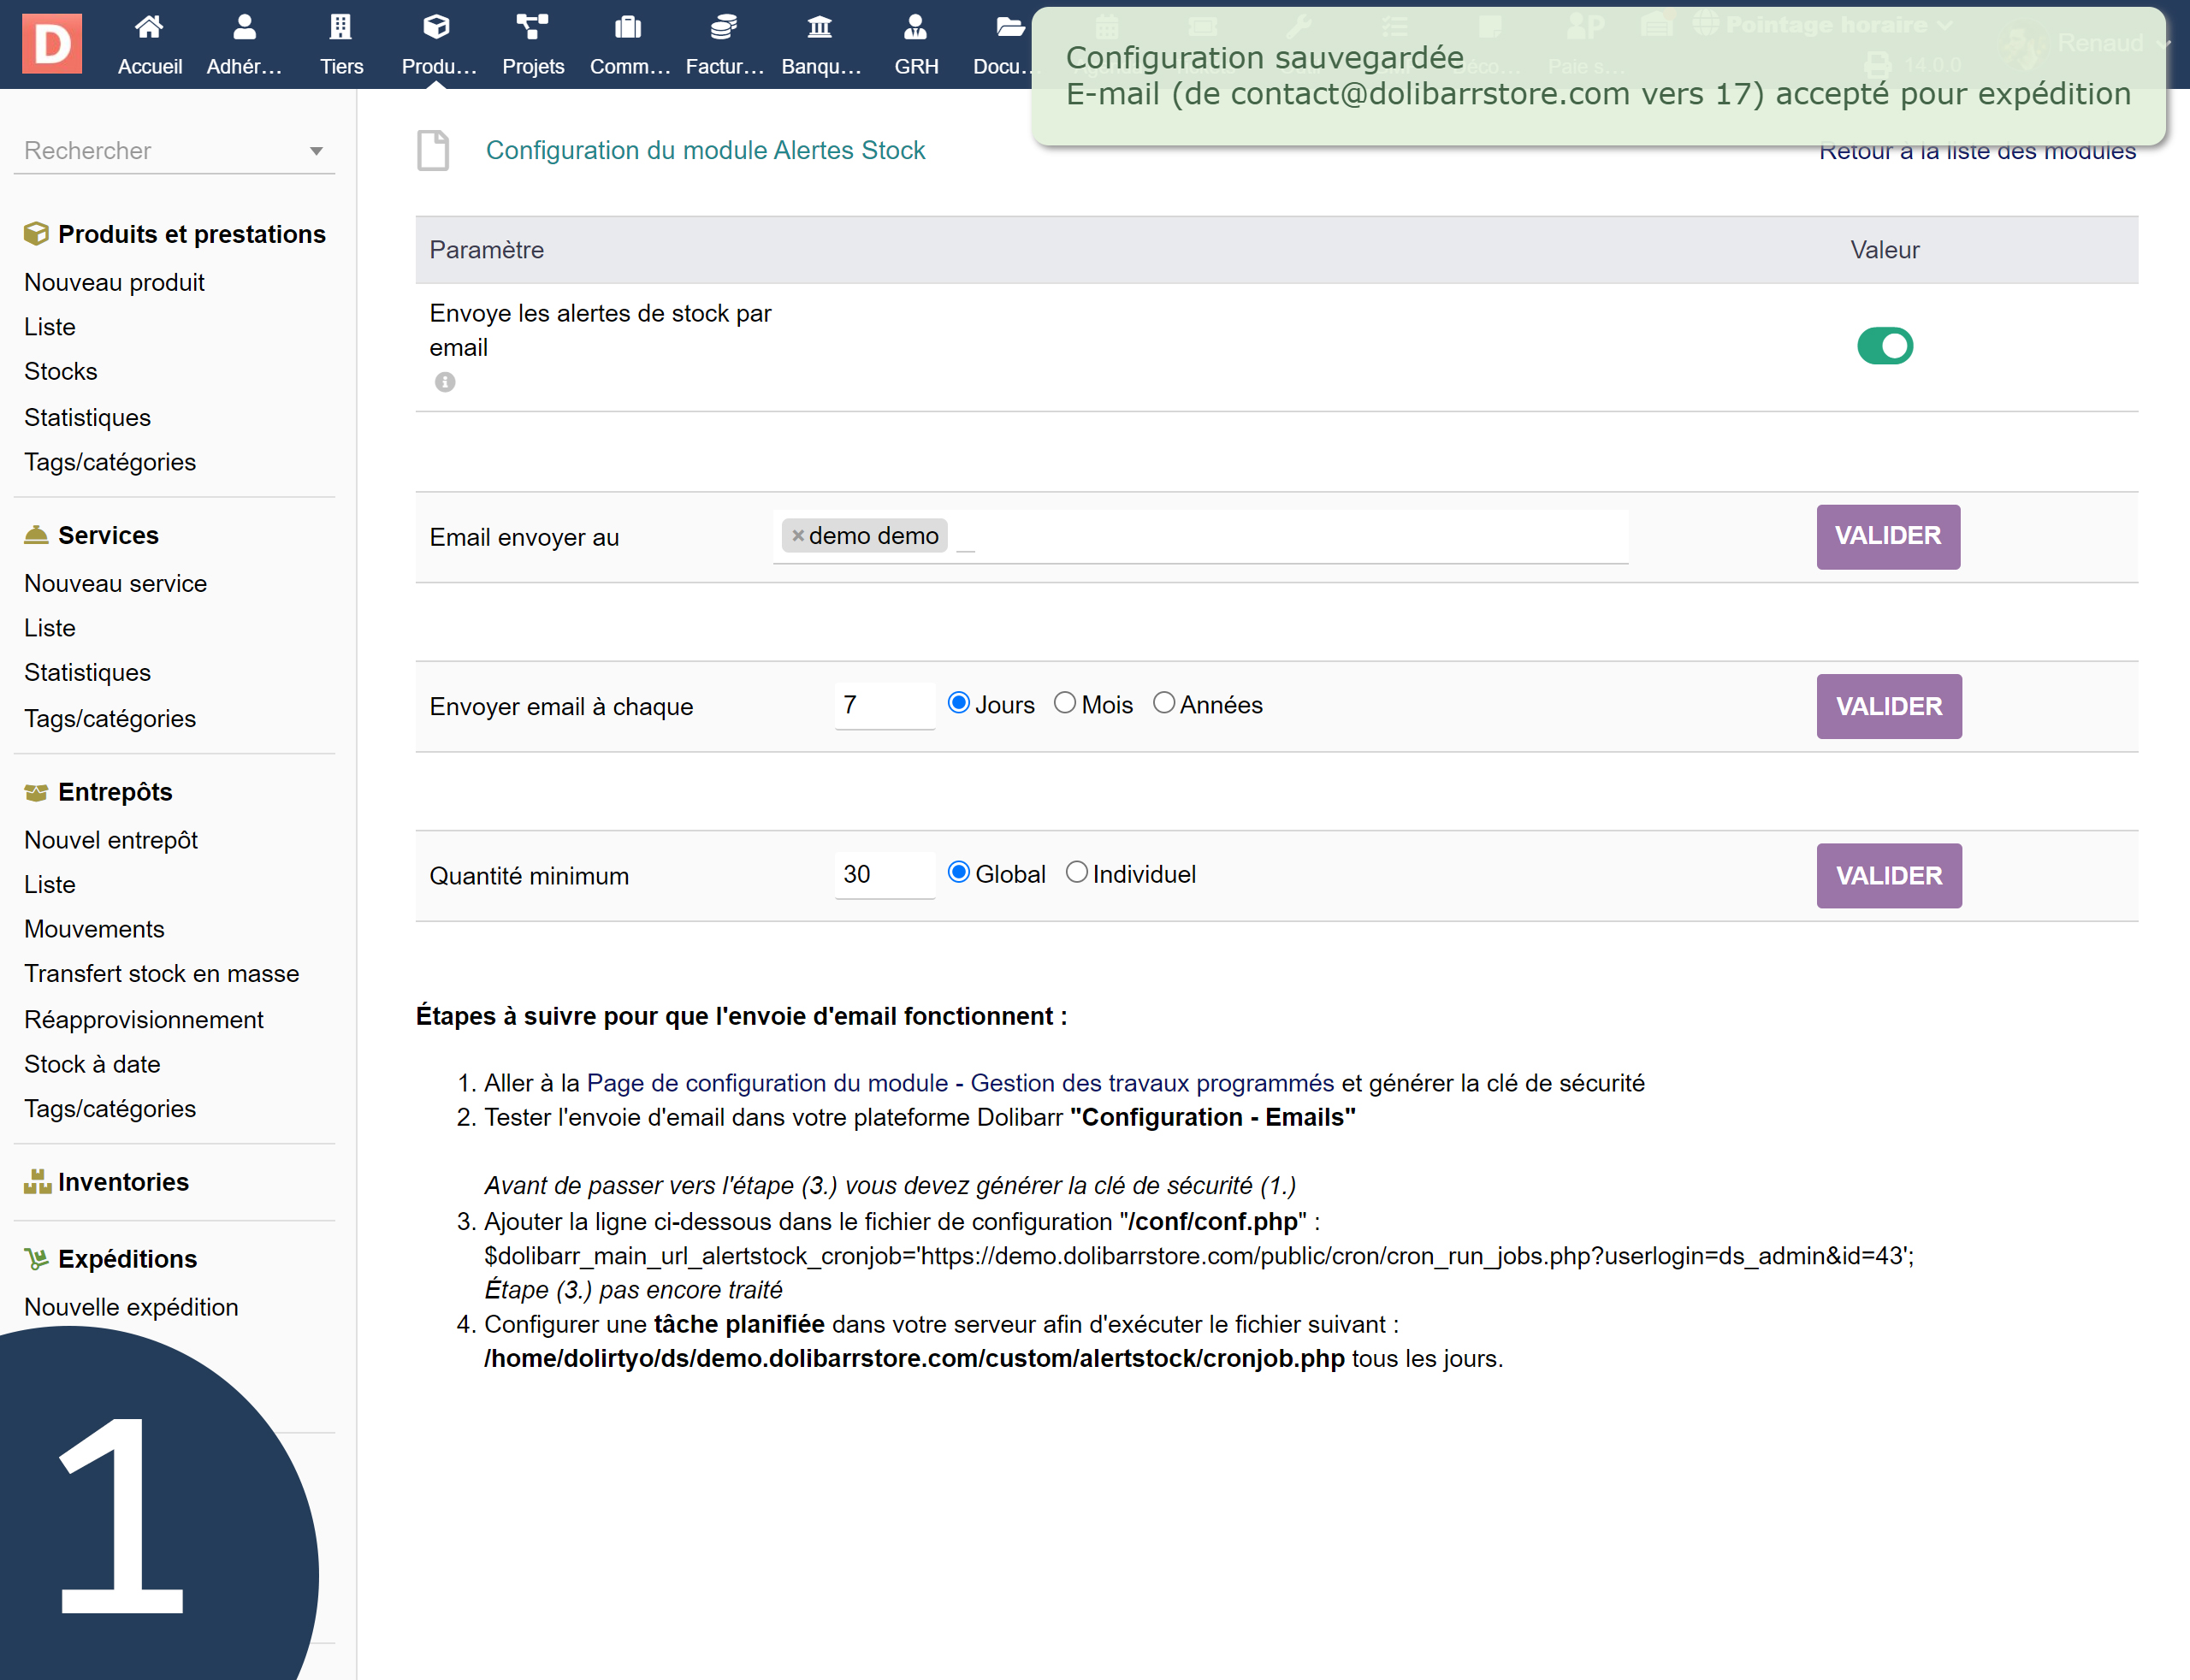
Task: Disable stock alerts email toggle
Action: [x=1884, y=346]
